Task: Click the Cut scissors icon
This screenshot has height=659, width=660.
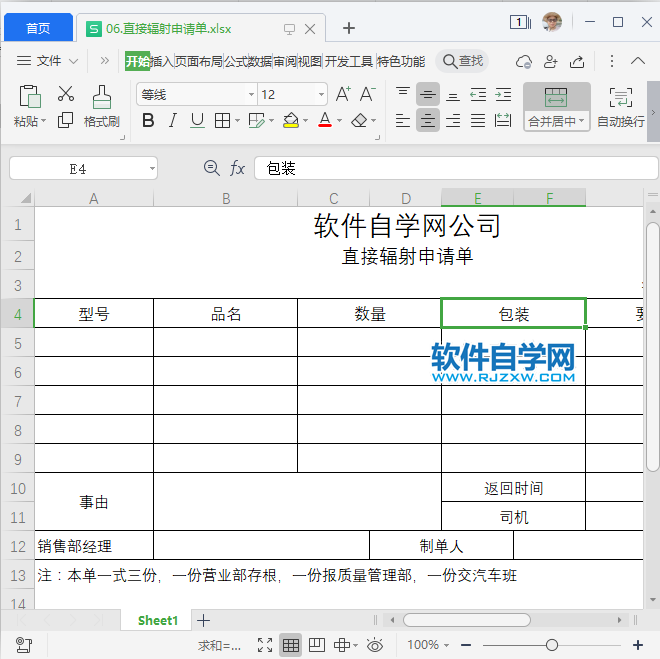Action: coord(66,93)
